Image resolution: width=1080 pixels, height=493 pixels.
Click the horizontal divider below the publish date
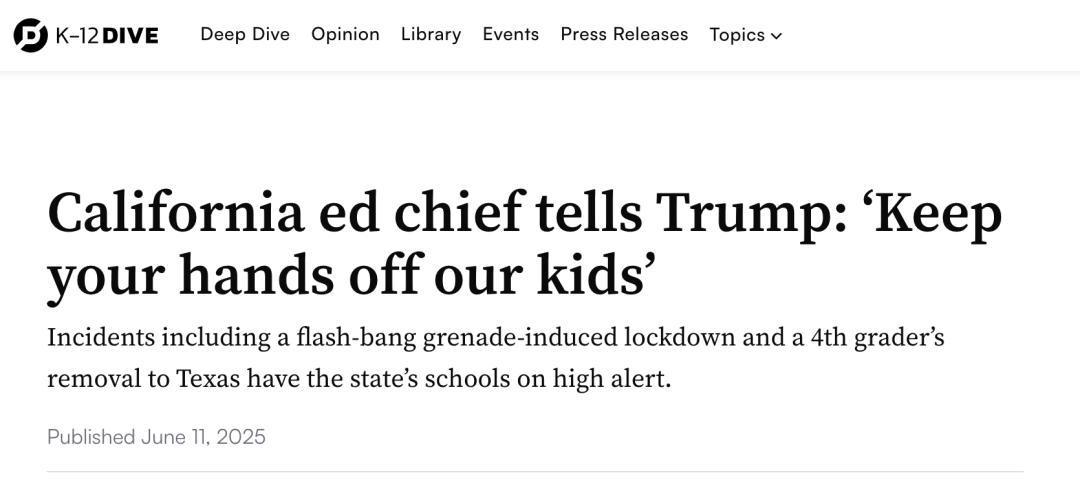tap(535, 472)
